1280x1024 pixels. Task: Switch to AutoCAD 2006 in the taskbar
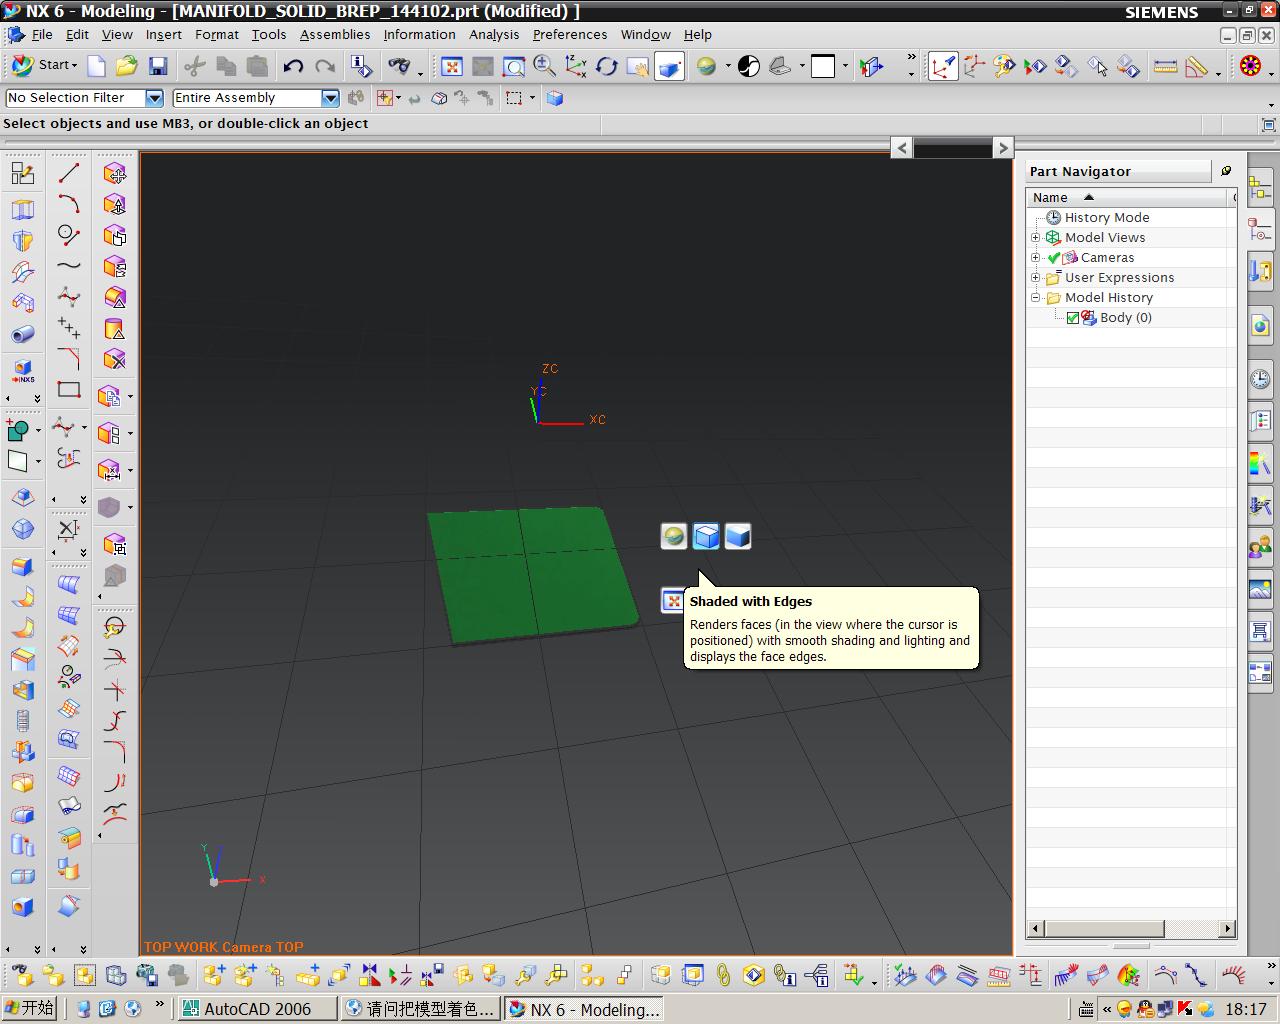click(x=257, y=1009)
